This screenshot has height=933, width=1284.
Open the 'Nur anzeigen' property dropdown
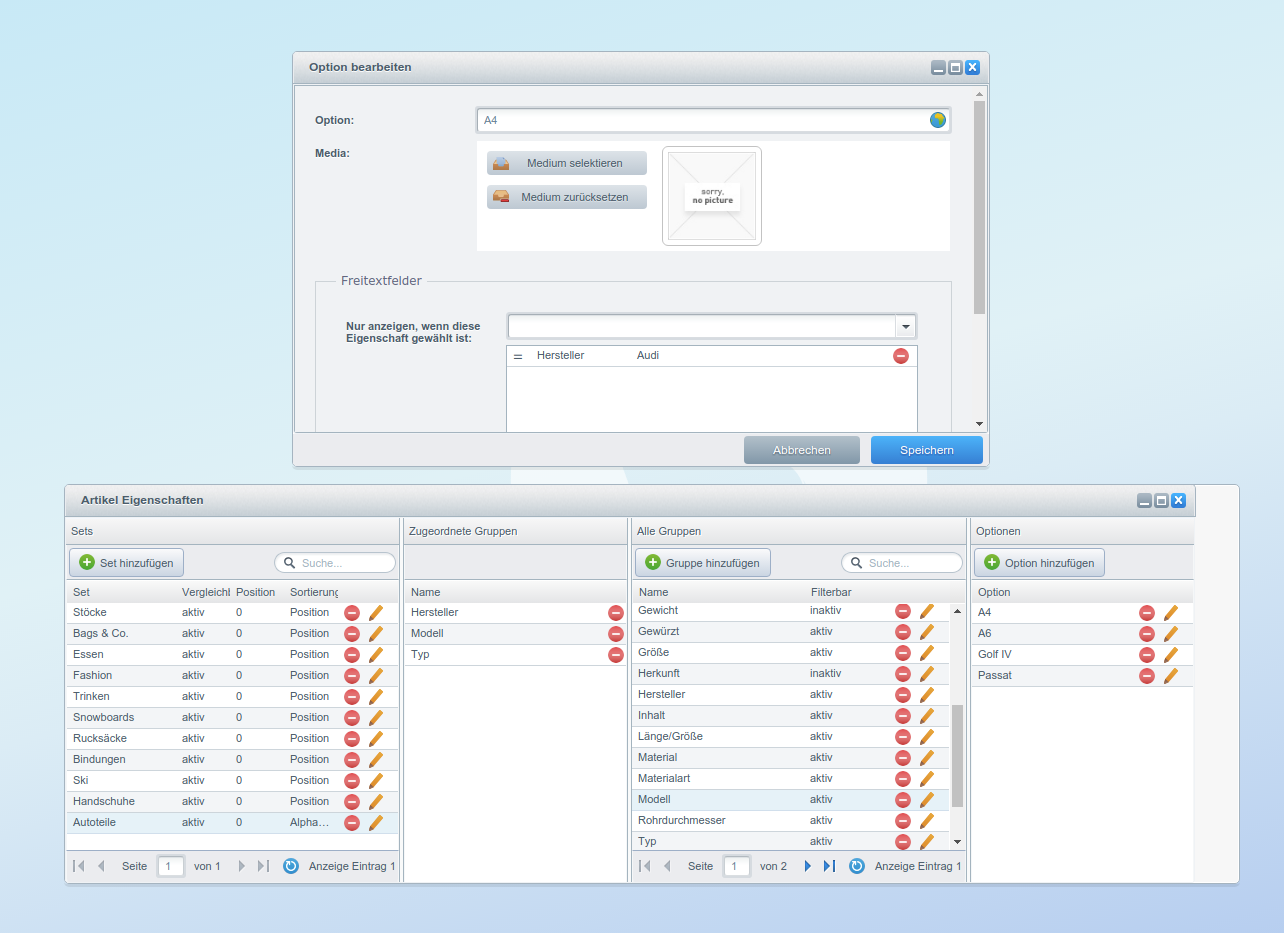click(905, 327)
